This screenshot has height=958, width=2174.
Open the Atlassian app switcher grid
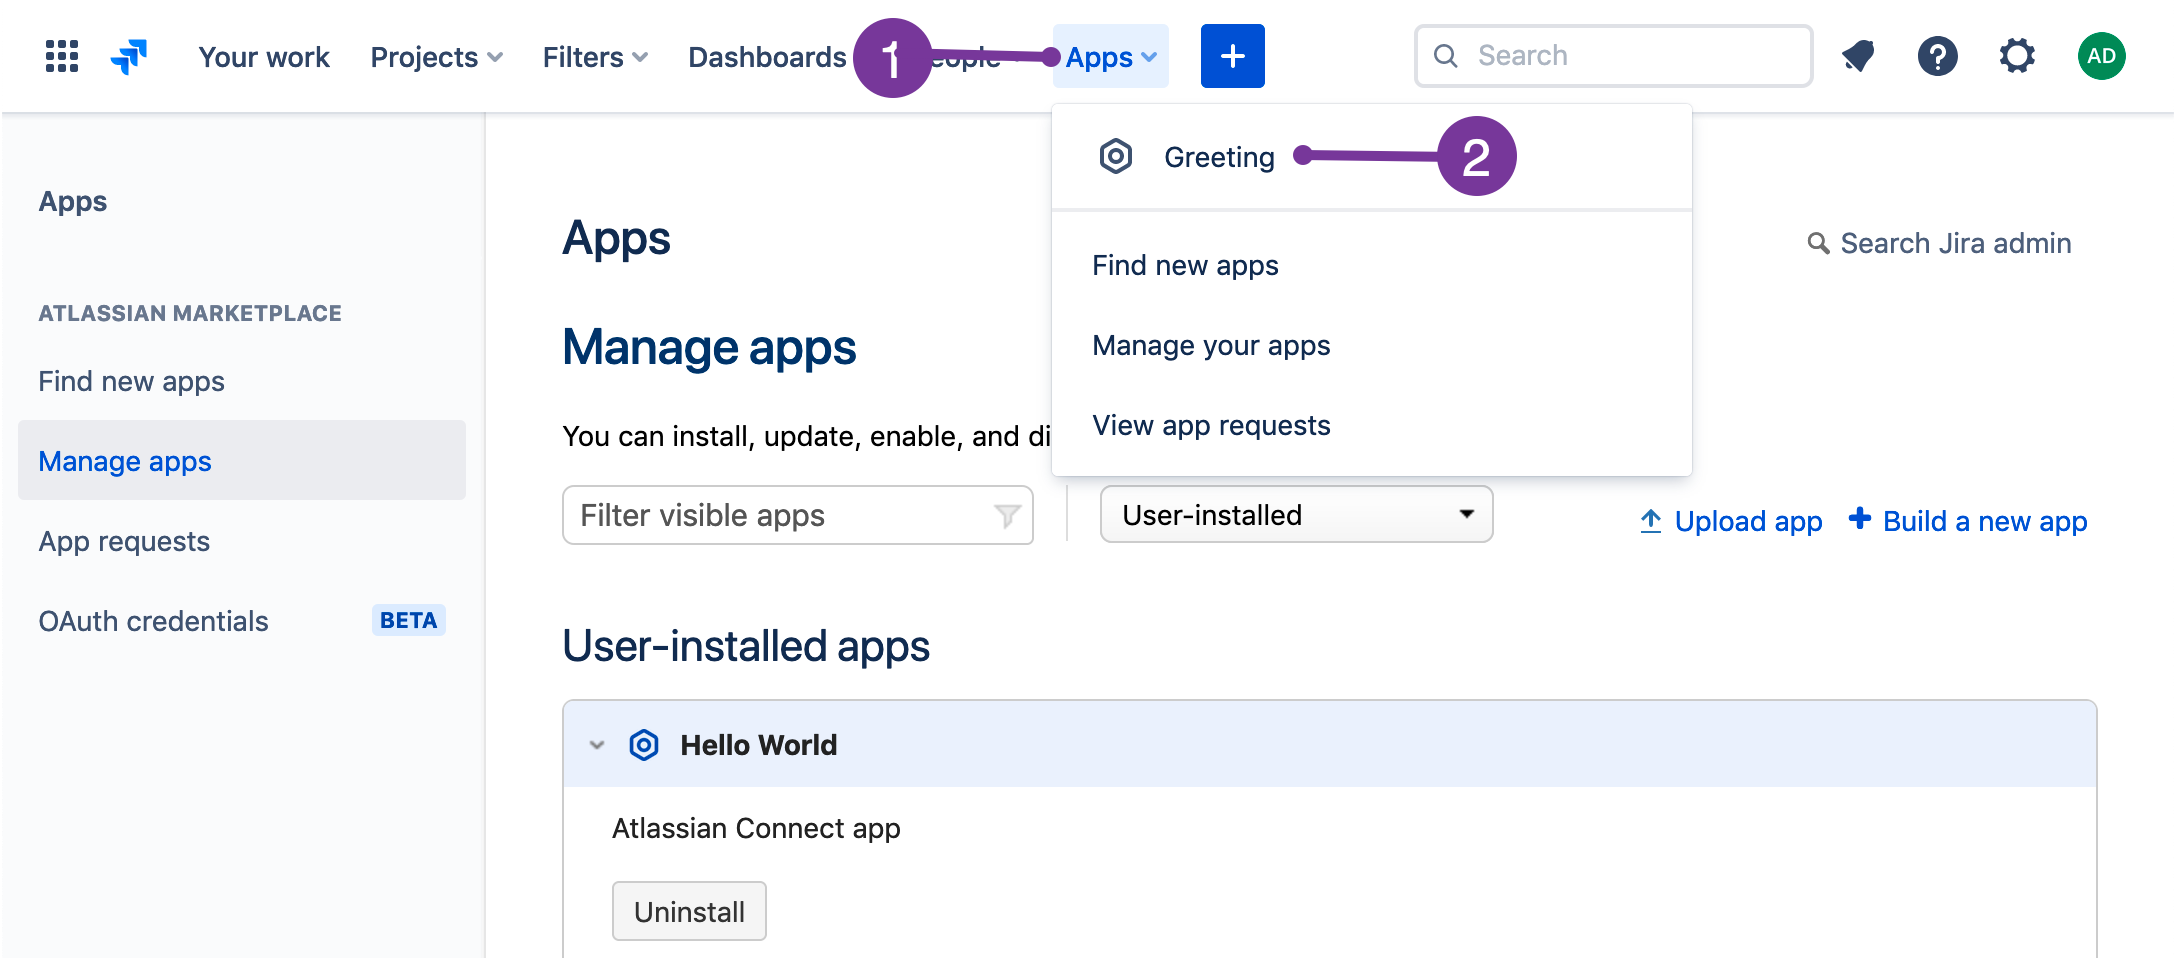[x=61, y=56]
